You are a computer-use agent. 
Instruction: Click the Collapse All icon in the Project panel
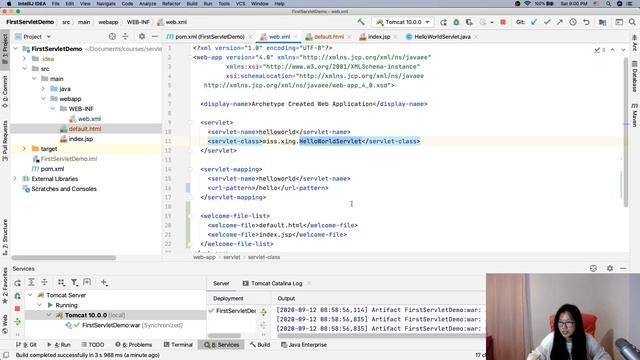click(x=125, y=36)
